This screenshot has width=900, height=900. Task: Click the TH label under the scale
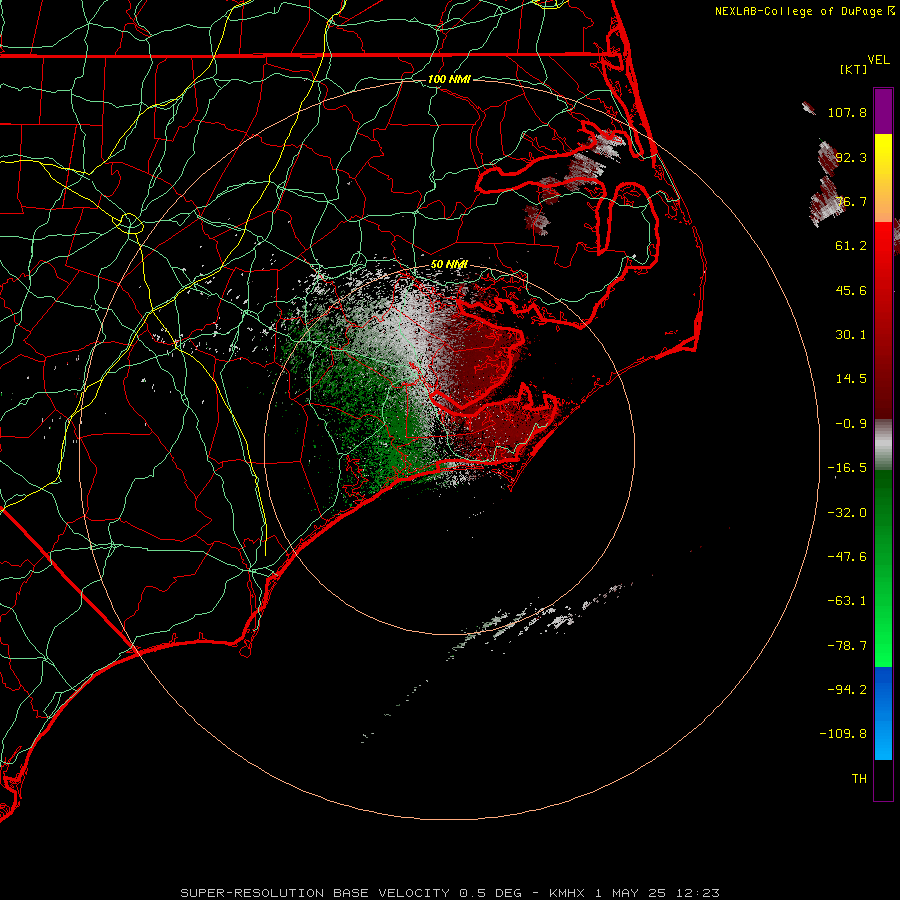coord(859,779)
